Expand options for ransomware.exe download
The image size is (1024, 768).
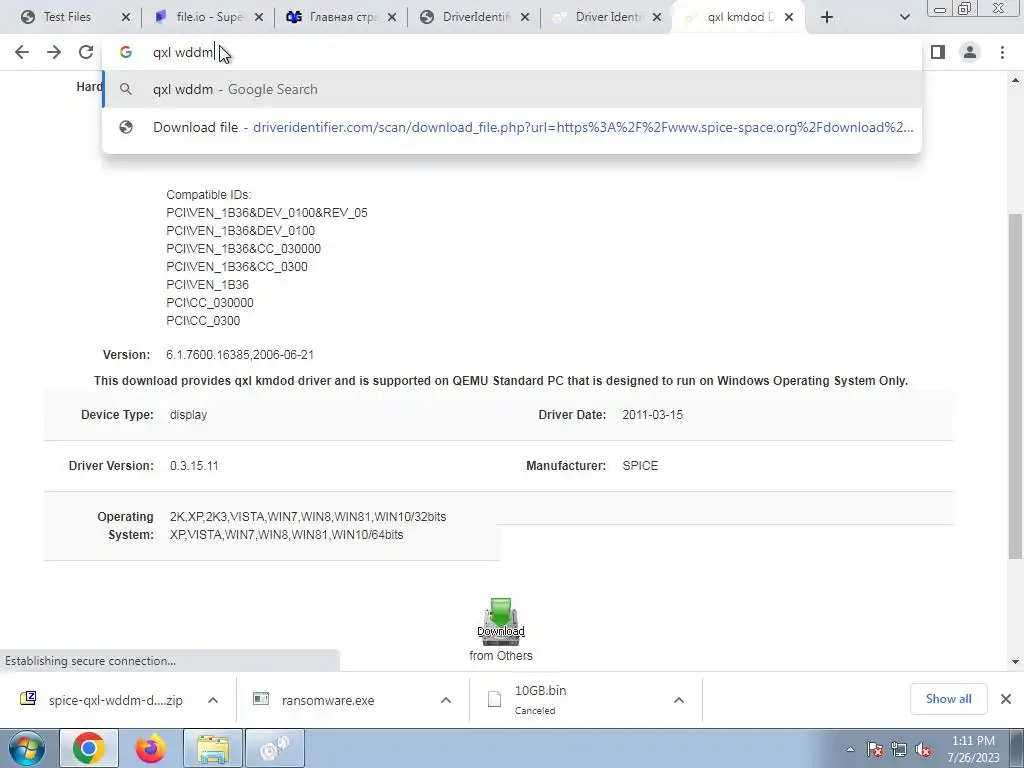[x=445, y=700]
